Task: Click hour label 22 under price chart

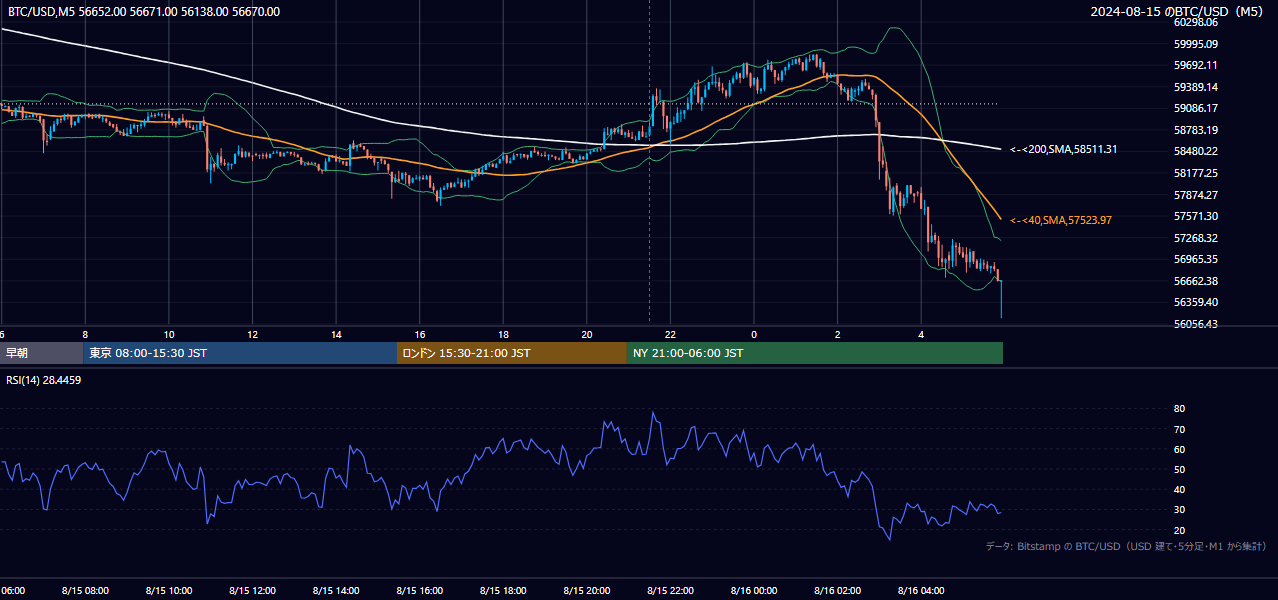Action: tap(671, 335)
